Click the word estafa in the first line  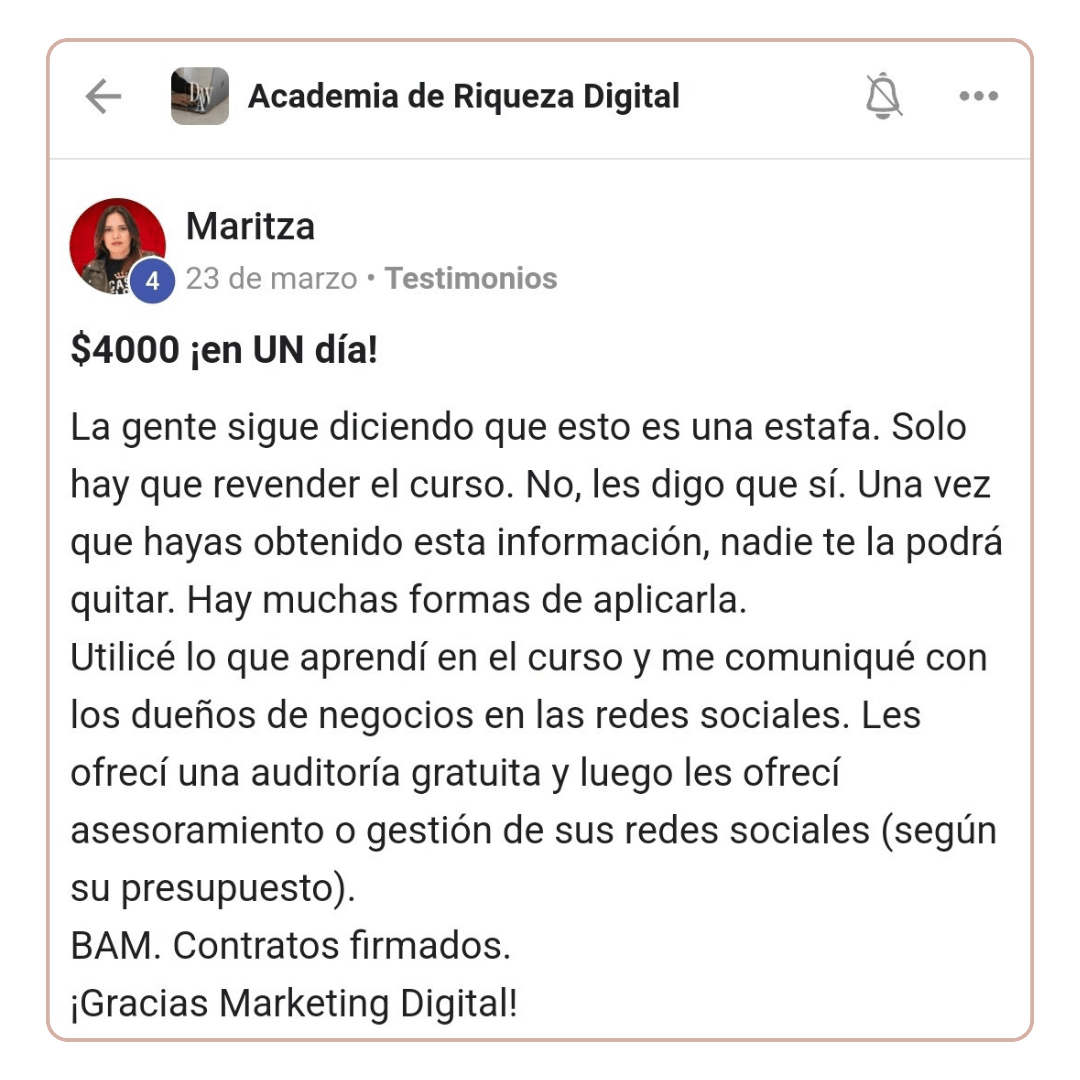pyautogui.click(x=822, y=427)
